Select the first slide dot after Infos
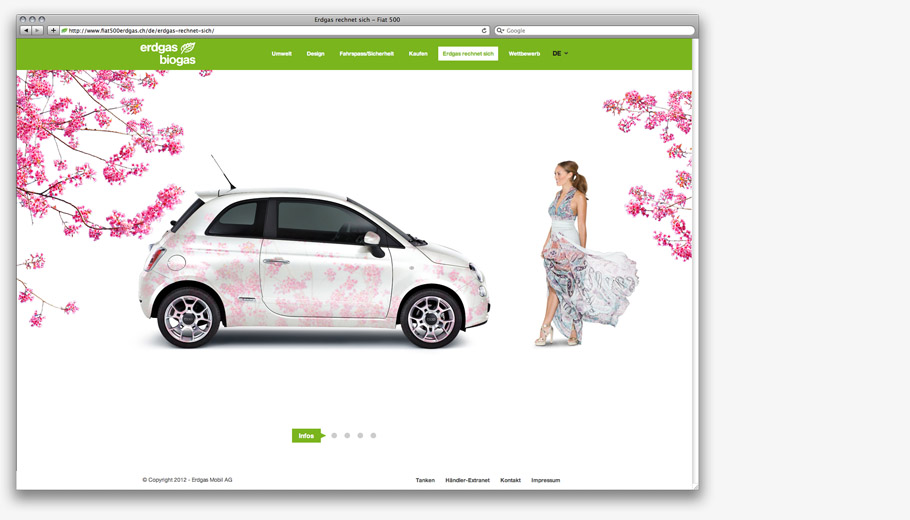 [x=334, y=435]
